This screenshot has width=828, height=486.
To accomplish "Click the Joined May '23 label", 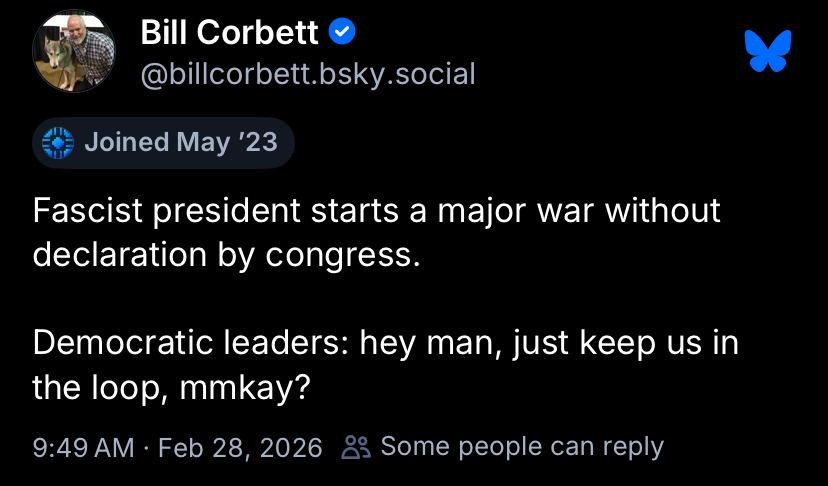I will point(180,143).
